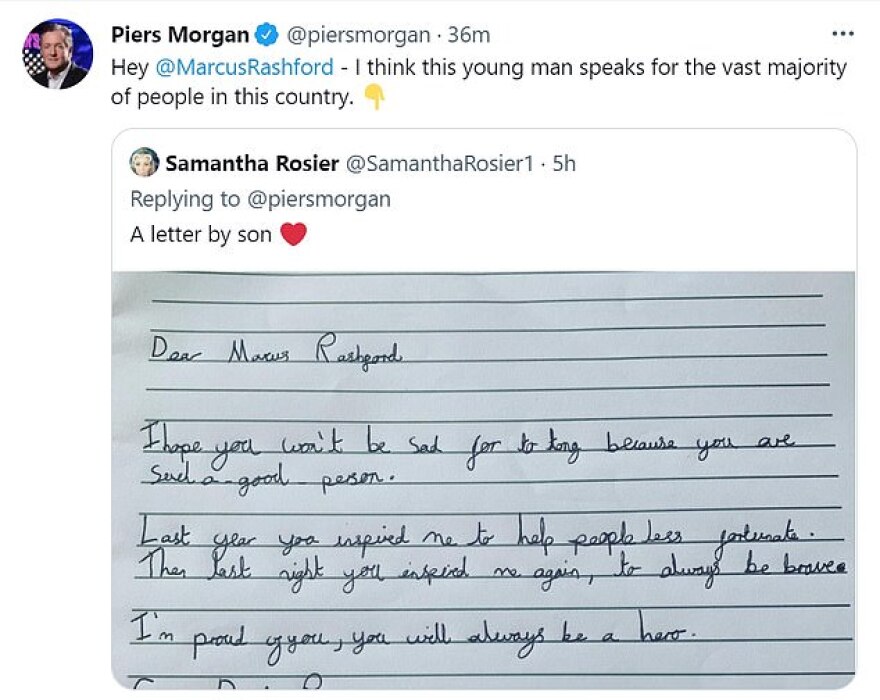Open the 5h quoted tweet timestamp
This screenshot has width=880, height=700.
[x=564, y=164]
